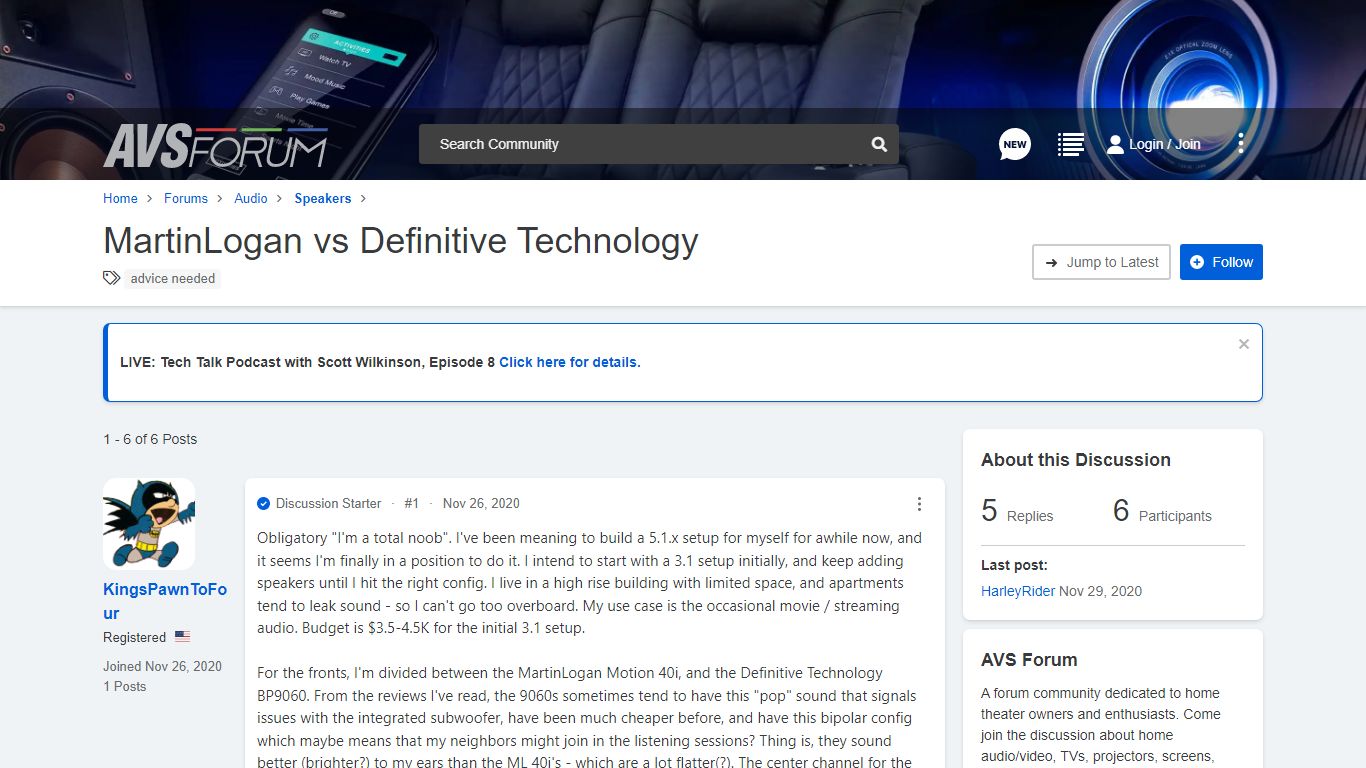Open the header three-dot menu
1366x768 pixels.
[1240, 144]
